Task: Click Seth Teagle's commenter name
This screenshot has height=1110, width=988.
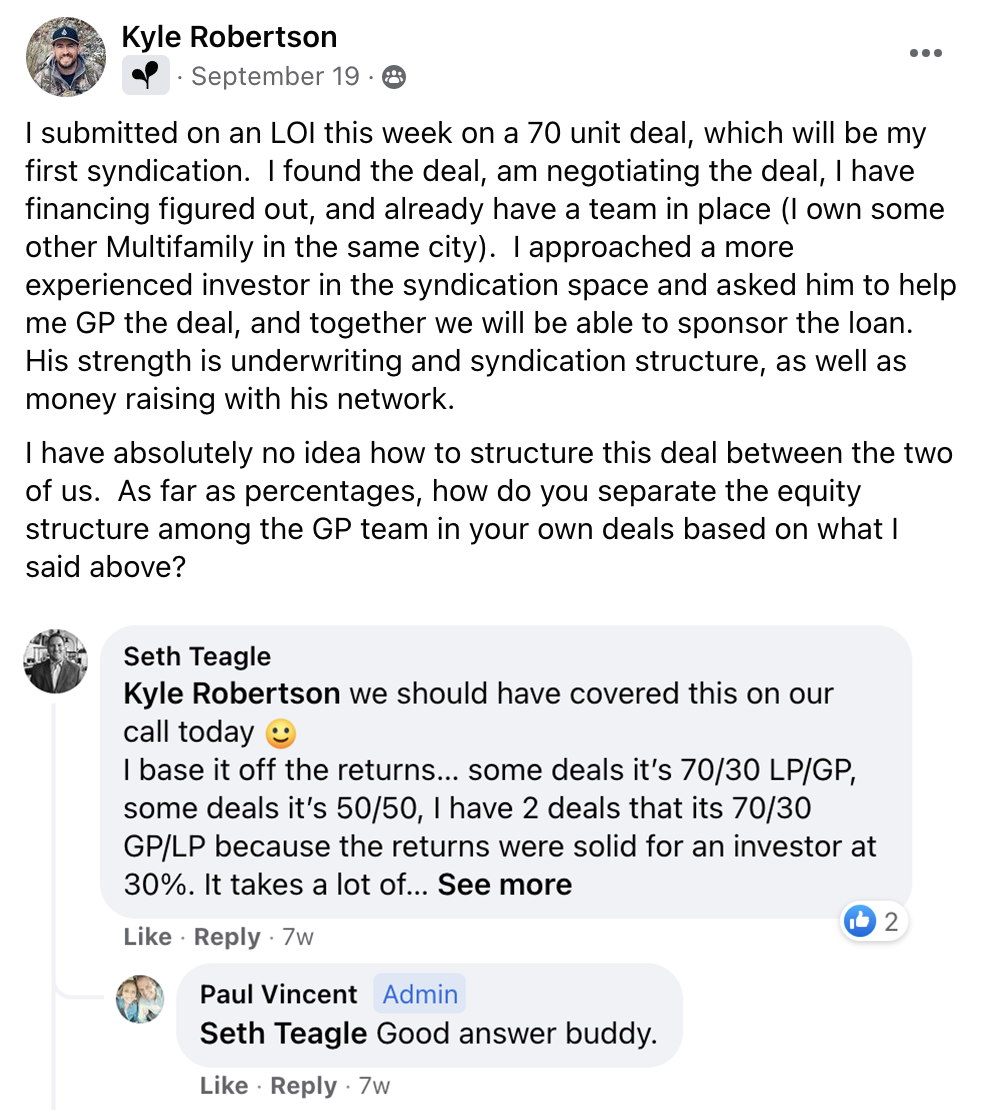Action: [197, 656]
